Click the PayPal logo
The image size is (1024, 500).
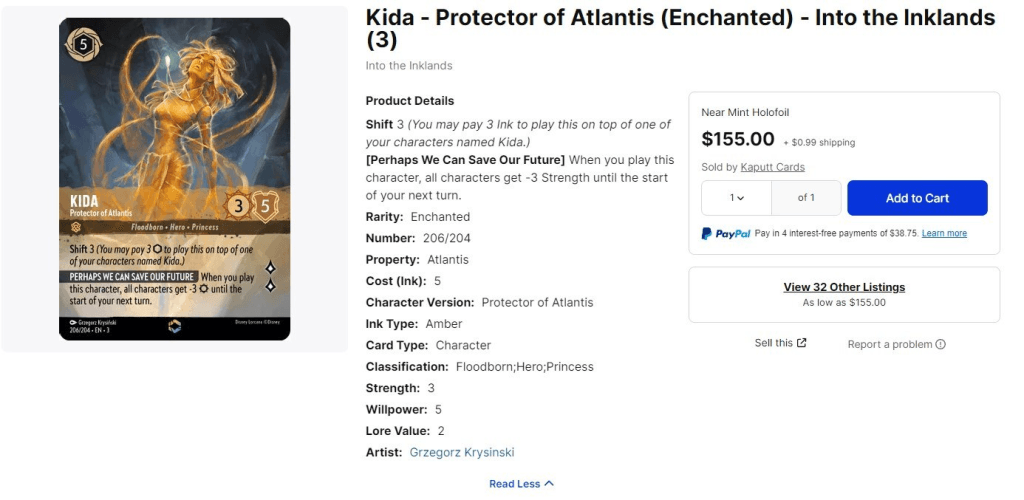(x=726, y=233)
